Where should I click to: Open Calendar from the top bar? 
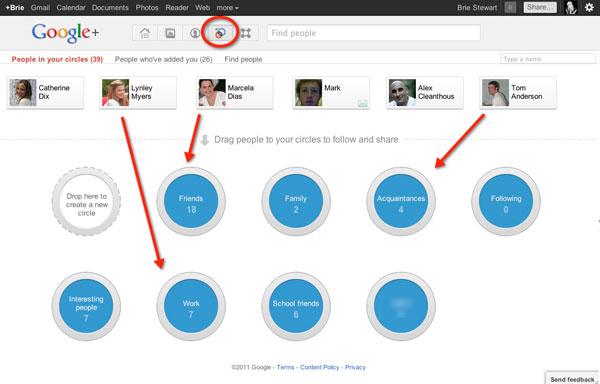(x=71, y=8)
